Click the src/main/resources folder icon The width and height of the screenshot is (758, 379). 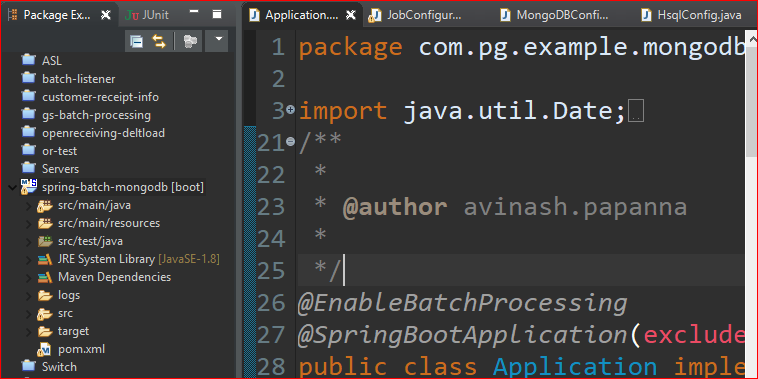click(45, 223)
